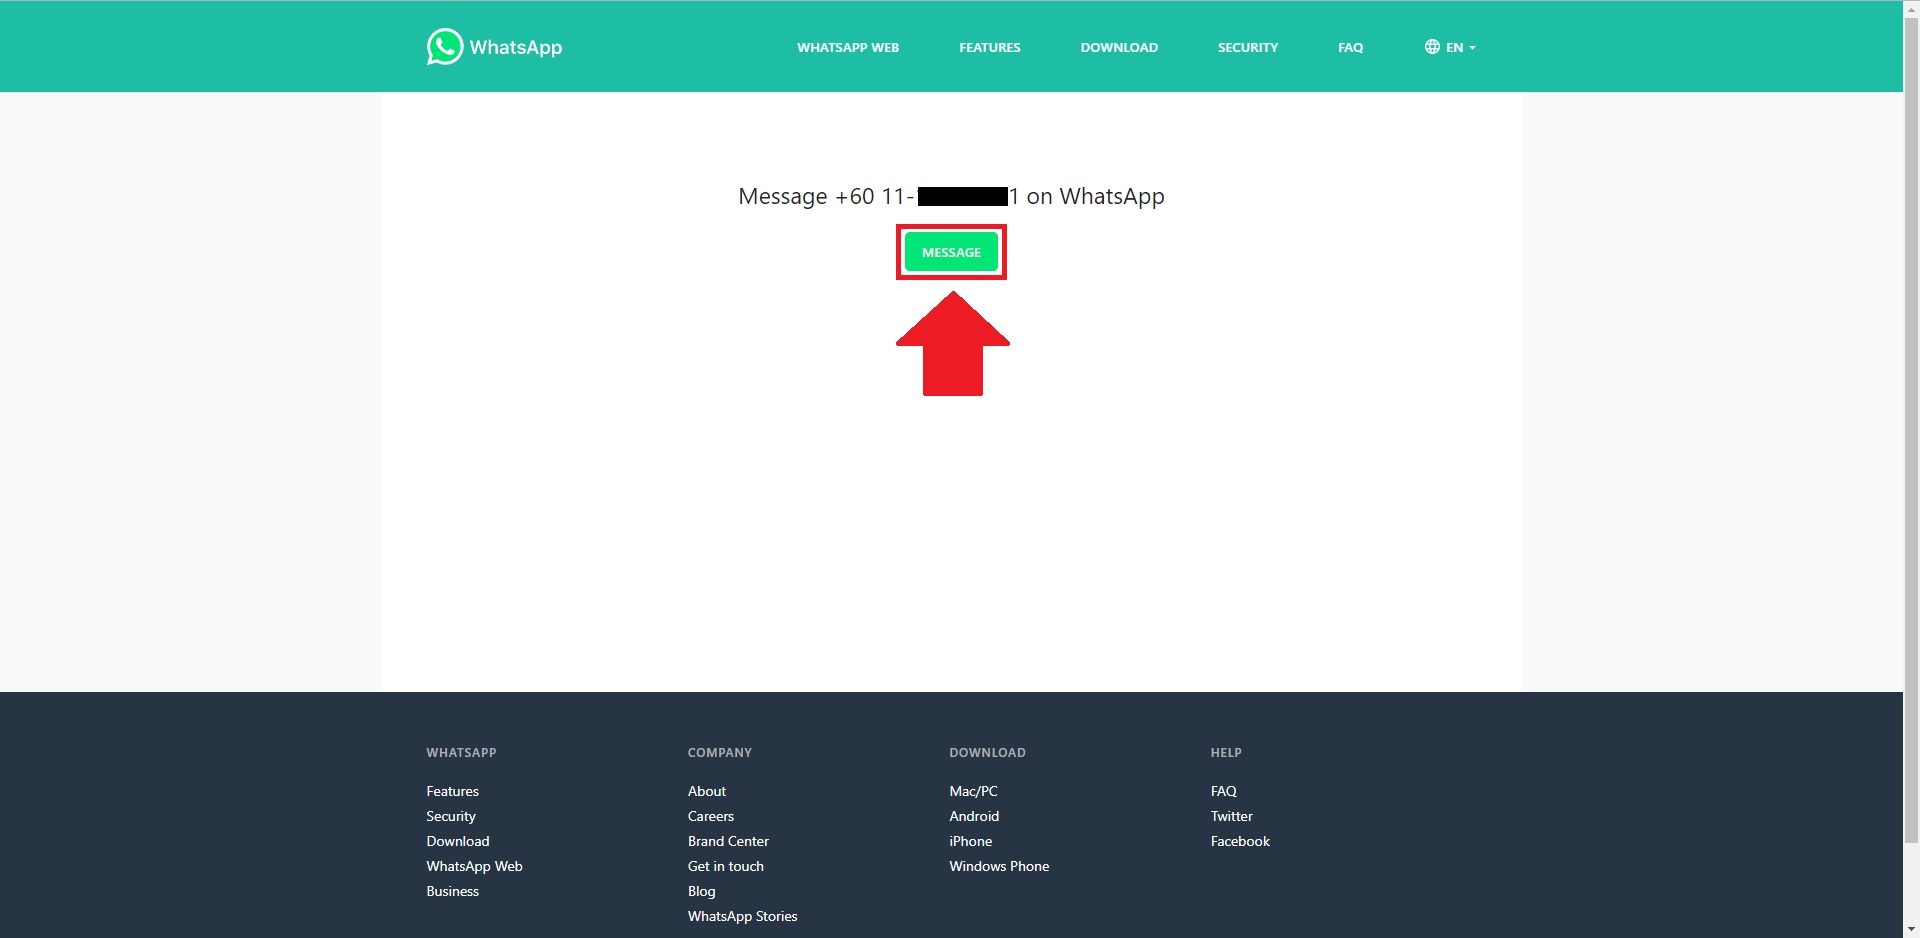
Task: Go to Download in the top navigation bar
Action: point(1119,47)
